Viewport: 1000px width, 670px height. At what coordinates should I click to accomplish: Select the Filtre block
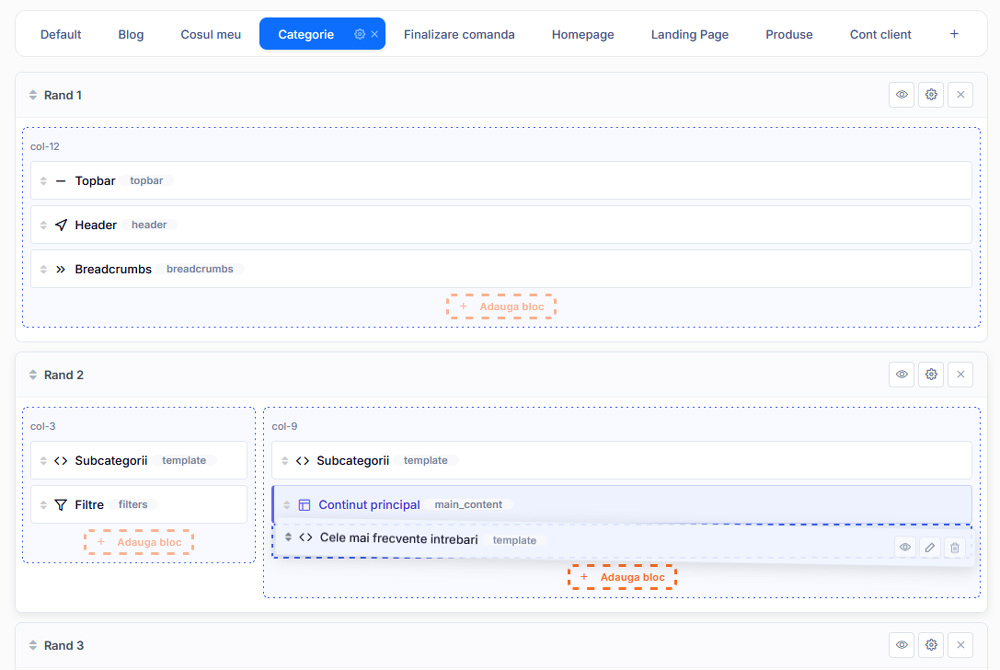coord(139,504)
